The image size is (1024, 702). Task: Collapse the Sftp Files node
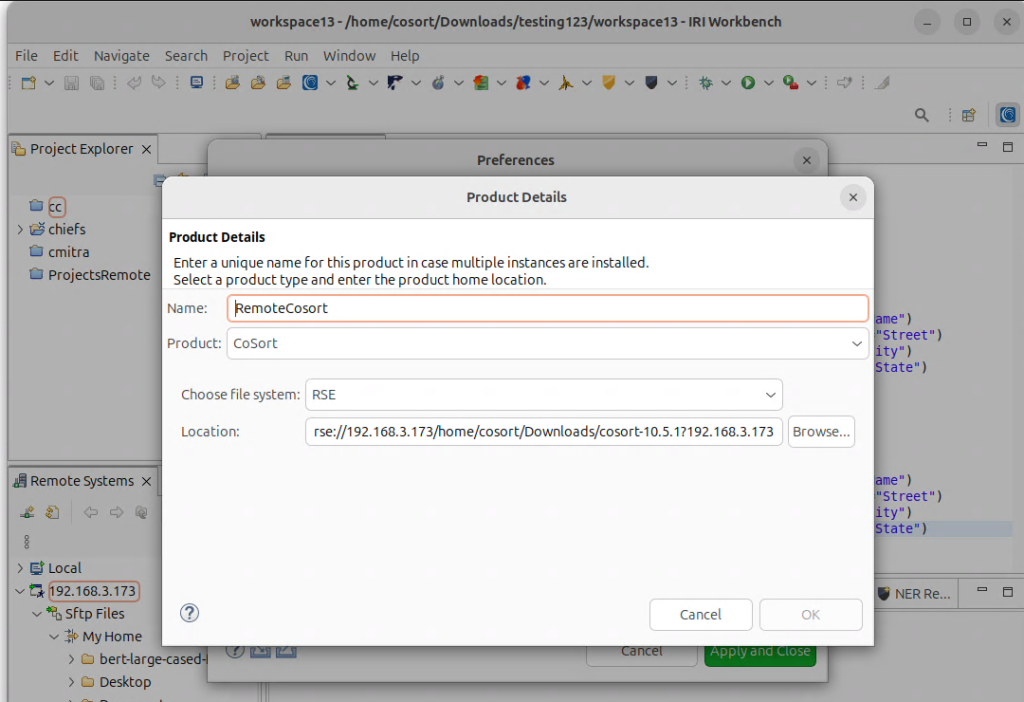tap(37, 614)
